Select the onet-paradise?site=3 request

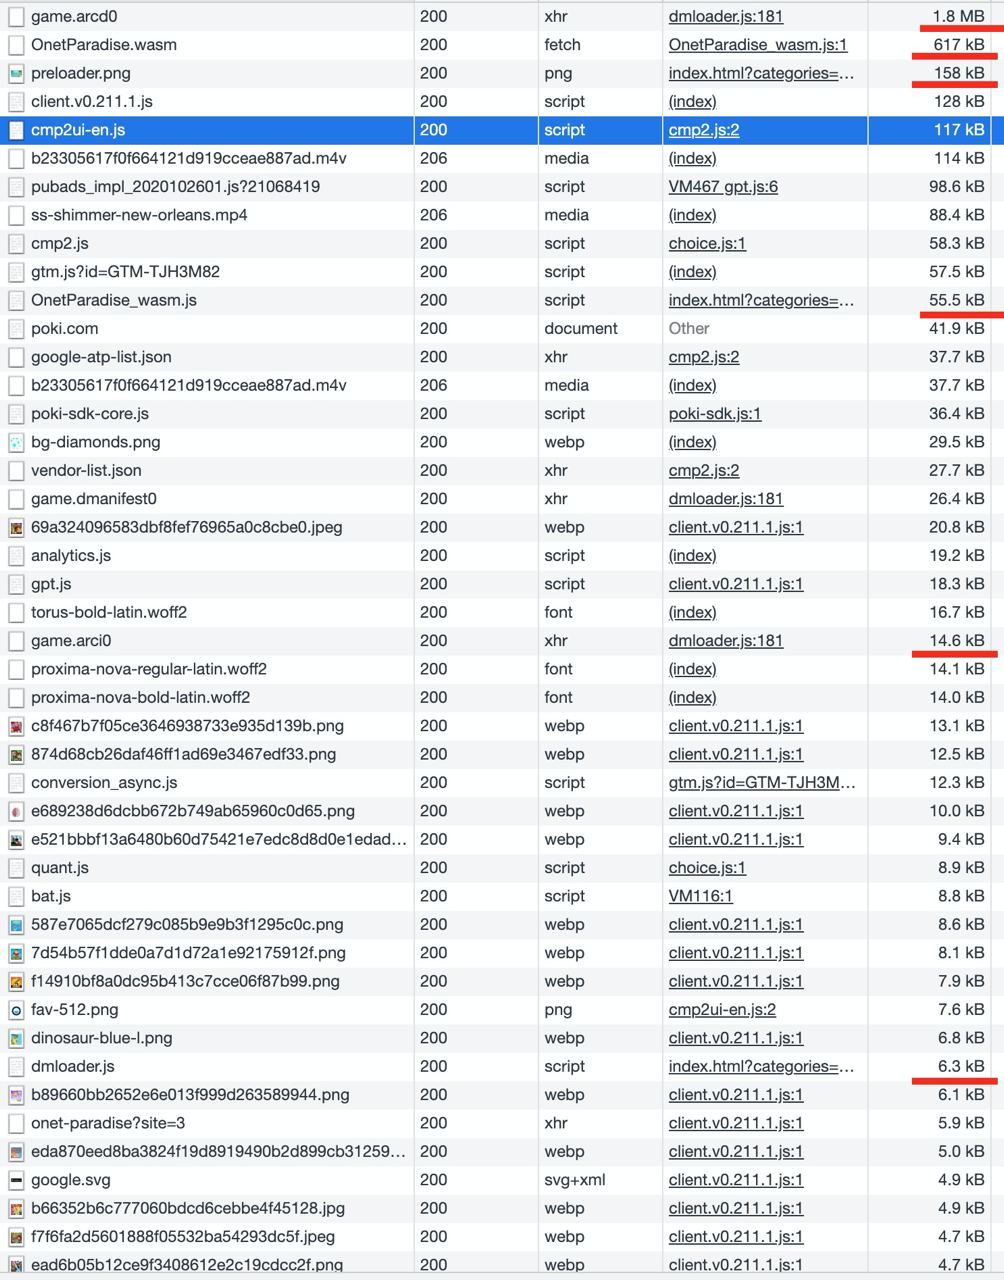click(x=108, y=1123)
